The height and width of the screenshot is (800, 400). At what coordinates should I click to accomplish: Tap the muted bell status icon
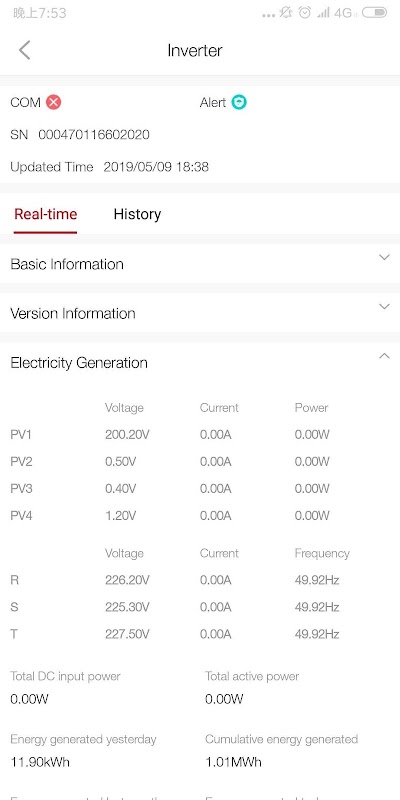tap(285, 13)
